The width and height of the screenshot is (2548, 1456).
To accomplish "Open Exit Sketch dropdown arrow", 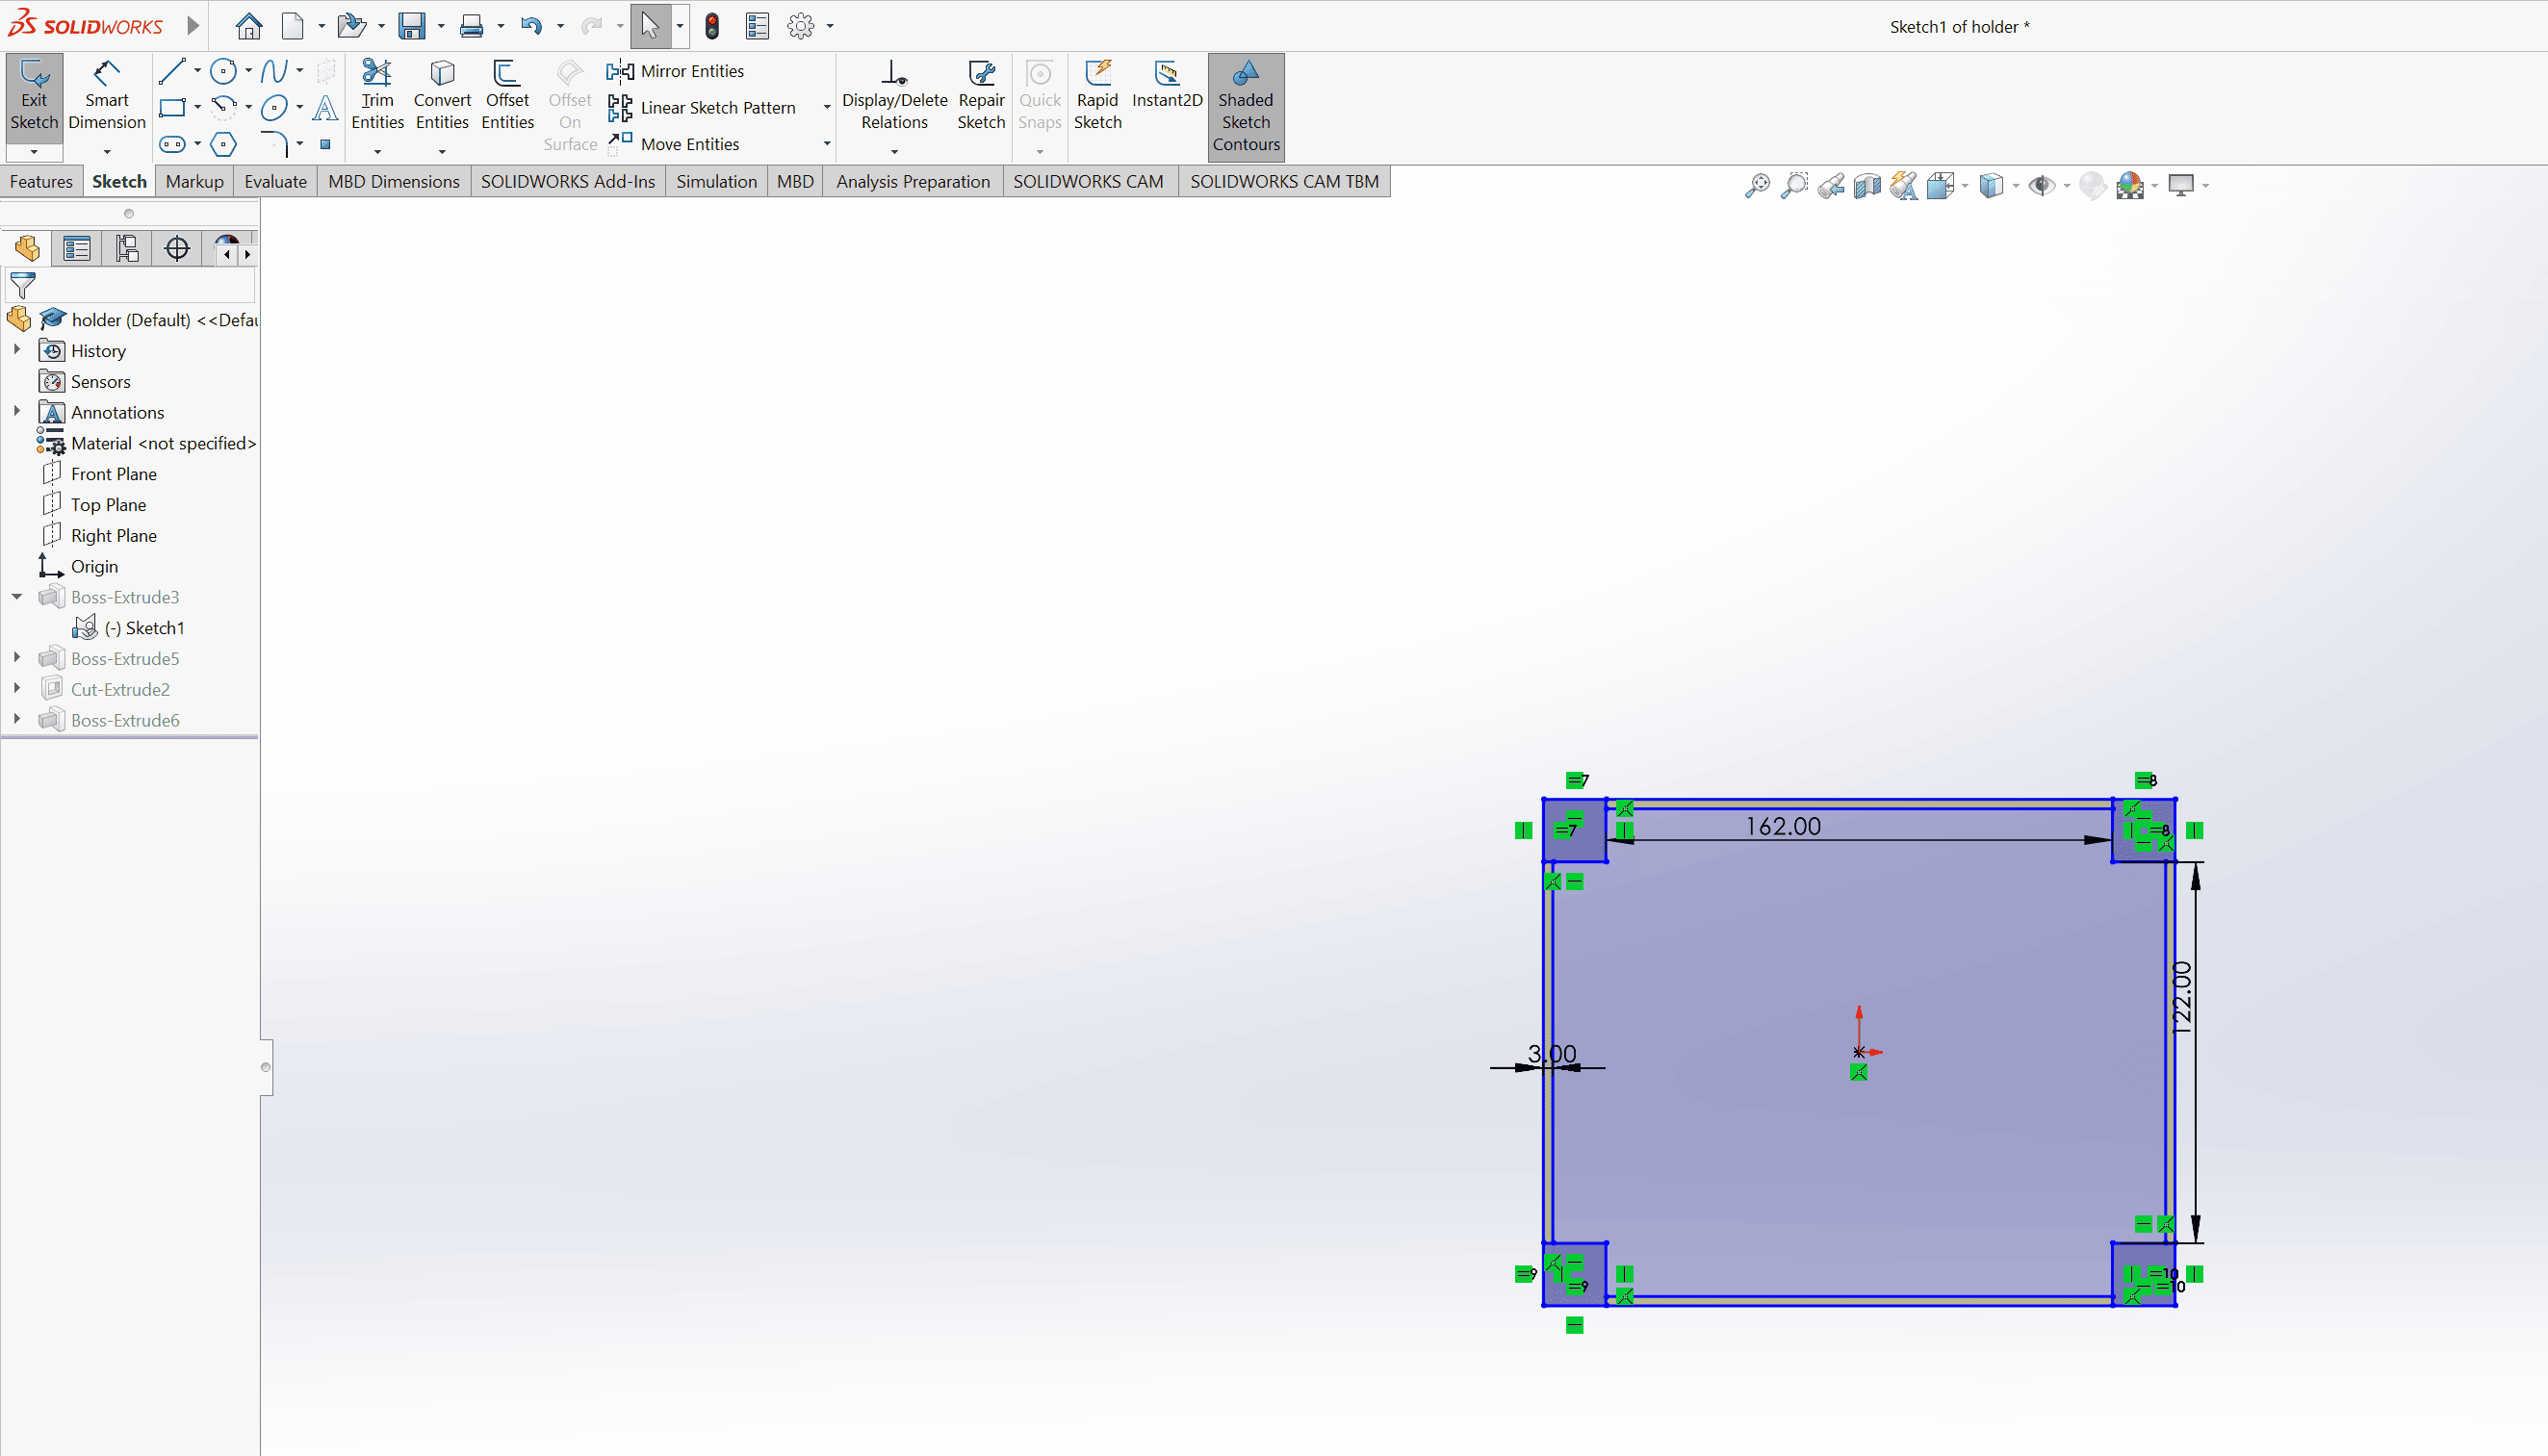I will click(x=34, y=152).
